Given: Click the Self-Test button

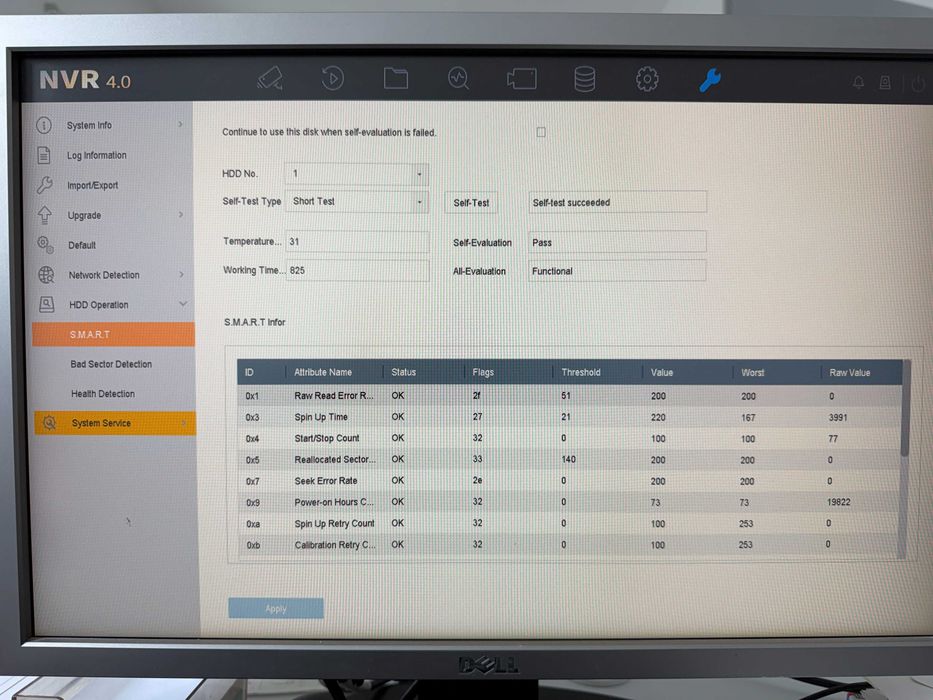Looking at the screenshot, I should click(x=471, y=202).
